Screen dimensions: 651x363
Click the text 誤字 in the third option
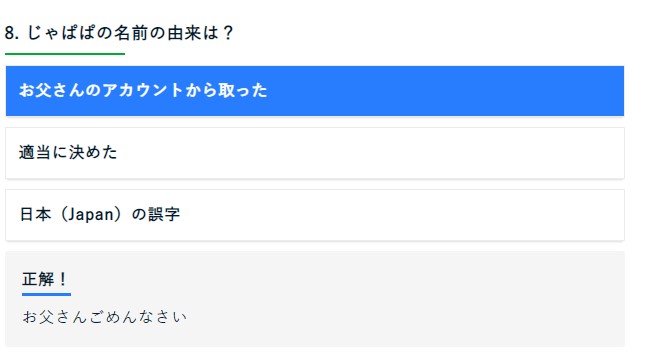(x=164, y=214)
